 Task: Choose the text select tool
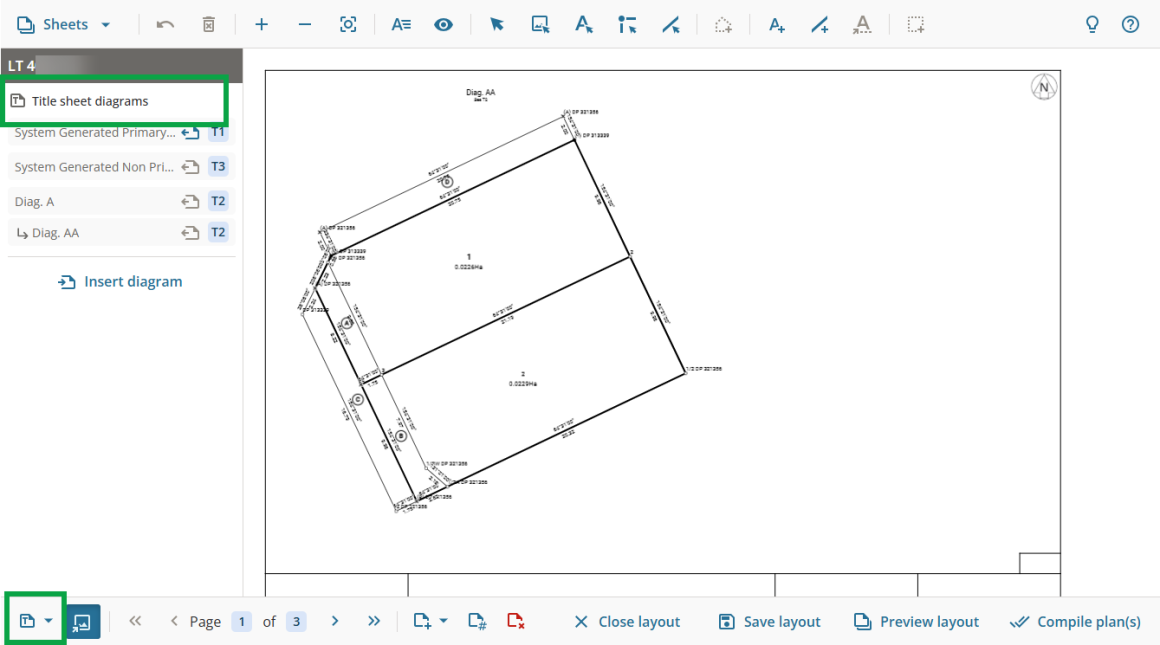(584, 24)
